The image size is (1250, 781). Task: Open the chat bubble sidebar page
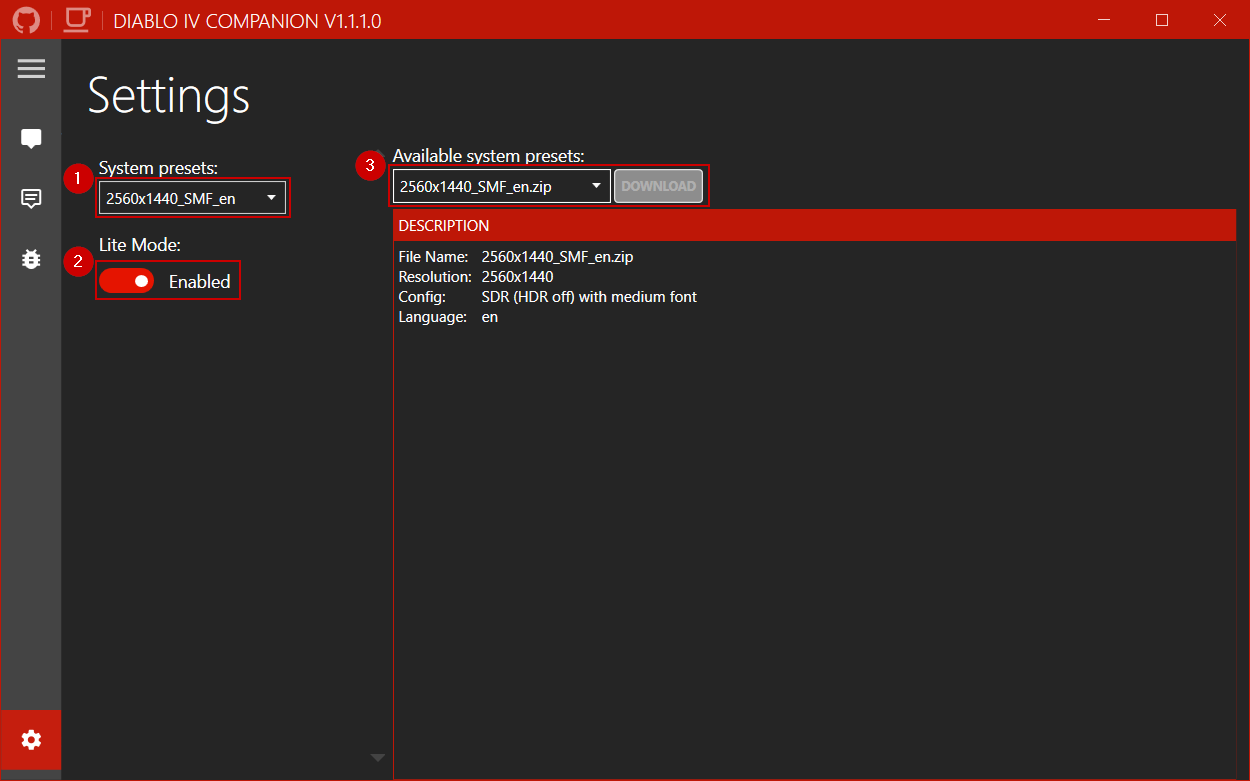click(x=31, y=139)
